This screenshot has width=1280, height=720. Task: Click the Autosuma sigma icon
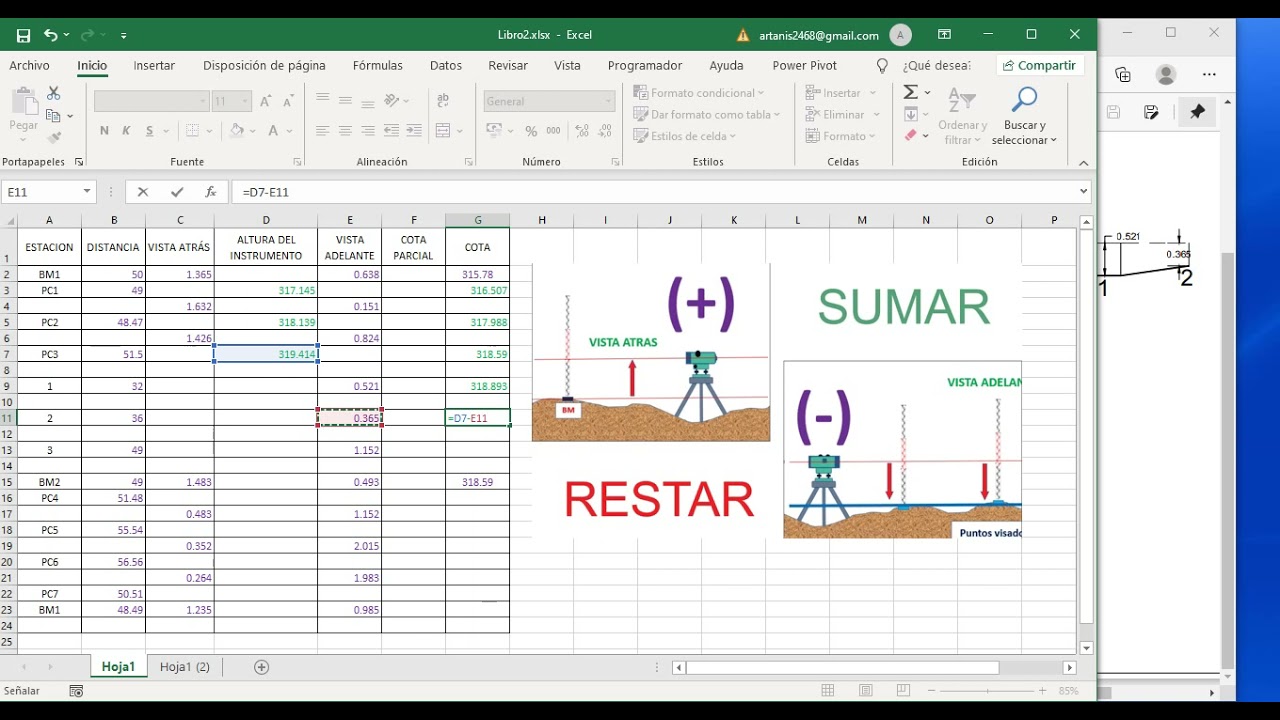pos(911,92)
